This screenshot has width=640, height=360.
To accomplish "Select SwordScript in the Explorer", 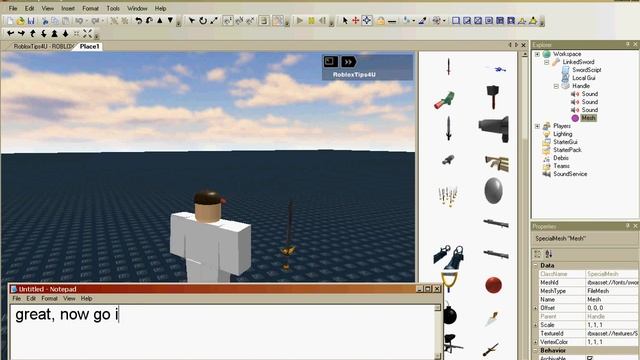I will tap(587, 70).
